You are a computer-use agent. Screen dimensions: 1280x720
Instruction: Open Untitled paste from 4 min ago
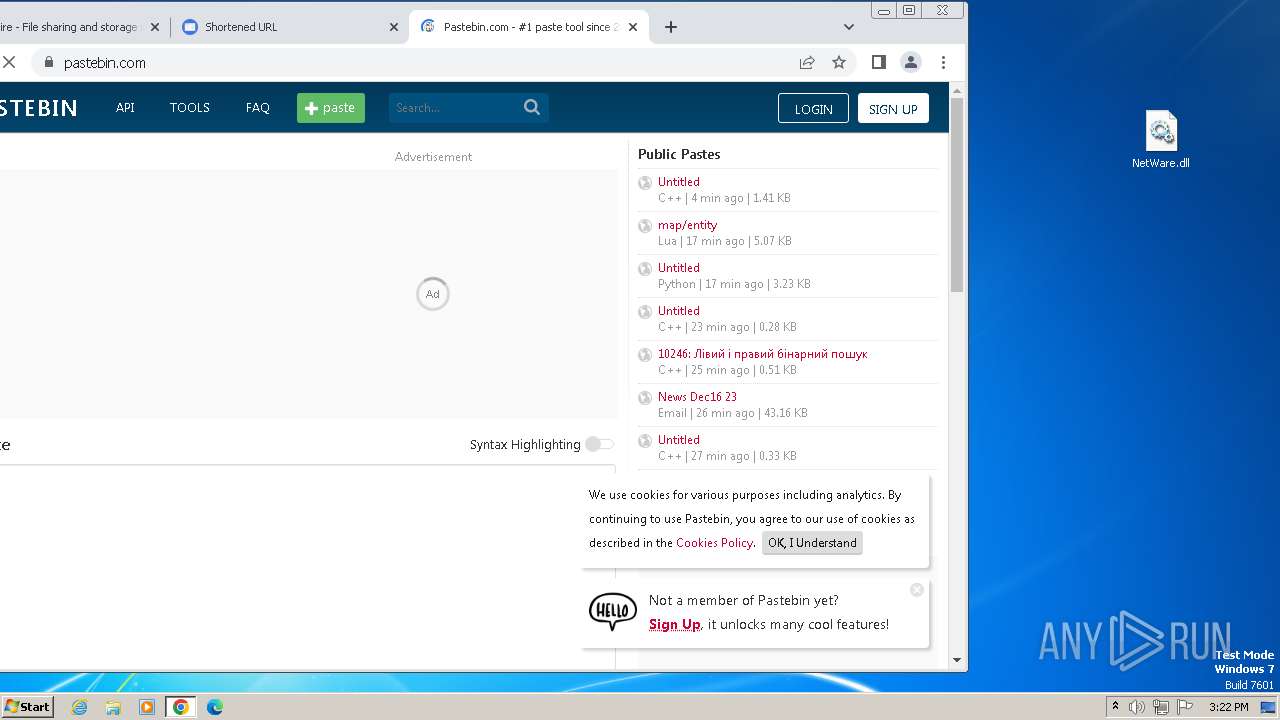pyautogui.click(x=679, y=182)
